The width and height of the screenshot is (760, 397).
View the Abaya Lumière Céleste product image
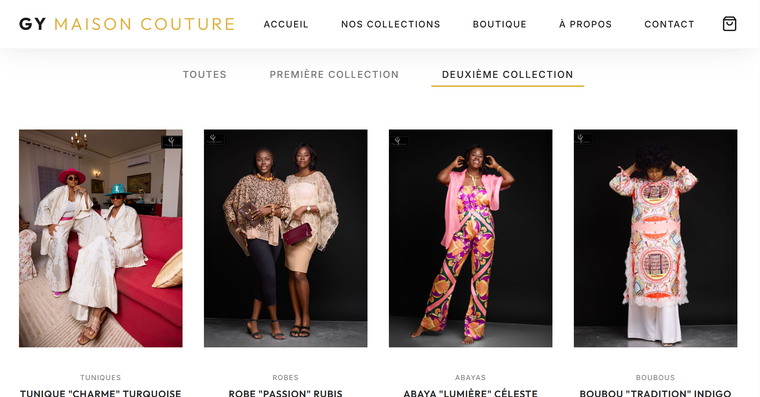(x=471, y=238)
